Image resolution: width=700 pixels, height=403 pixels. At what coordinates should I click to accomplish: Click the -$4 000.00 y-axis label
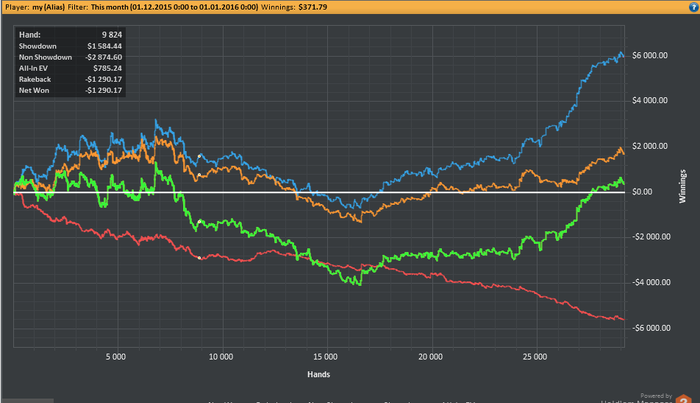(651, 283)
